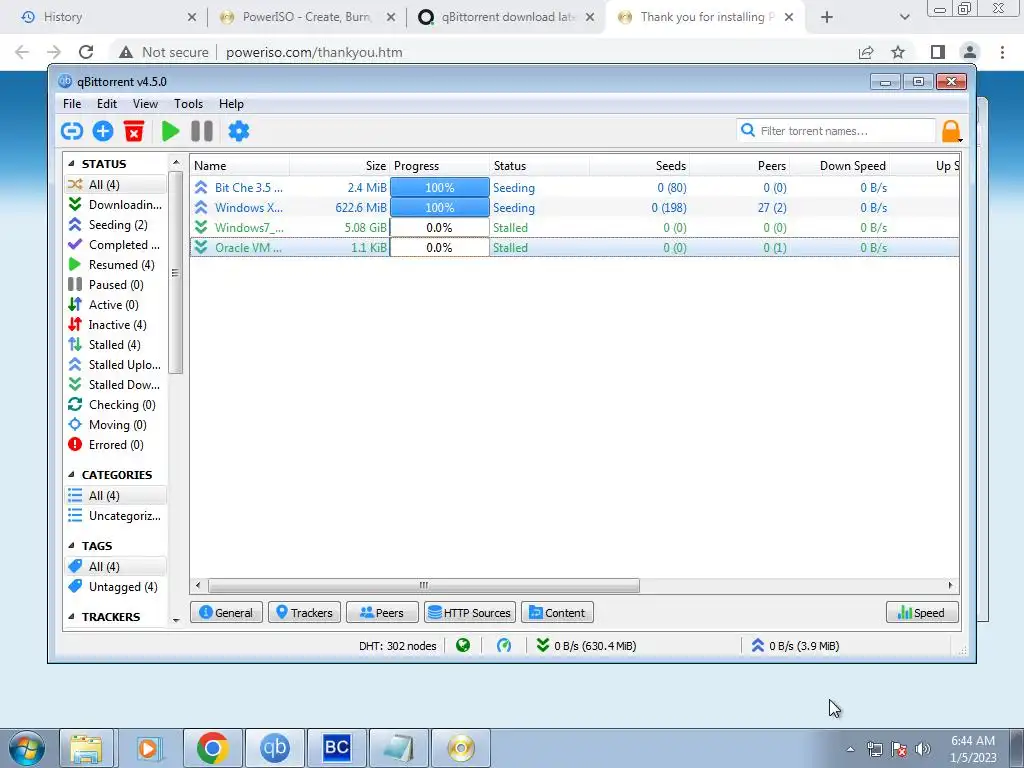1024x768 pixels.
Task: Click the BC taskbar icon
Action: click(336, 748)
